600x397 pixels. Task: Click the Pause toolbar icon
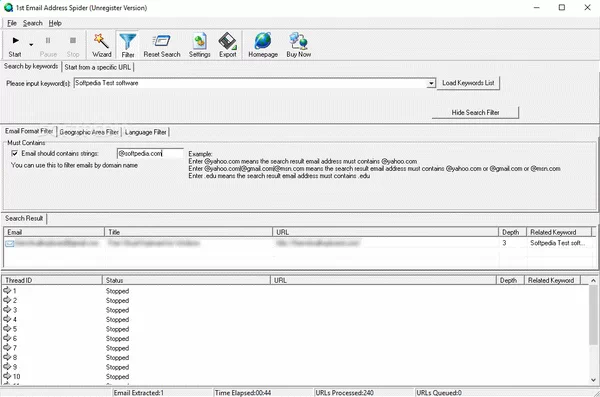pos(48,45)
